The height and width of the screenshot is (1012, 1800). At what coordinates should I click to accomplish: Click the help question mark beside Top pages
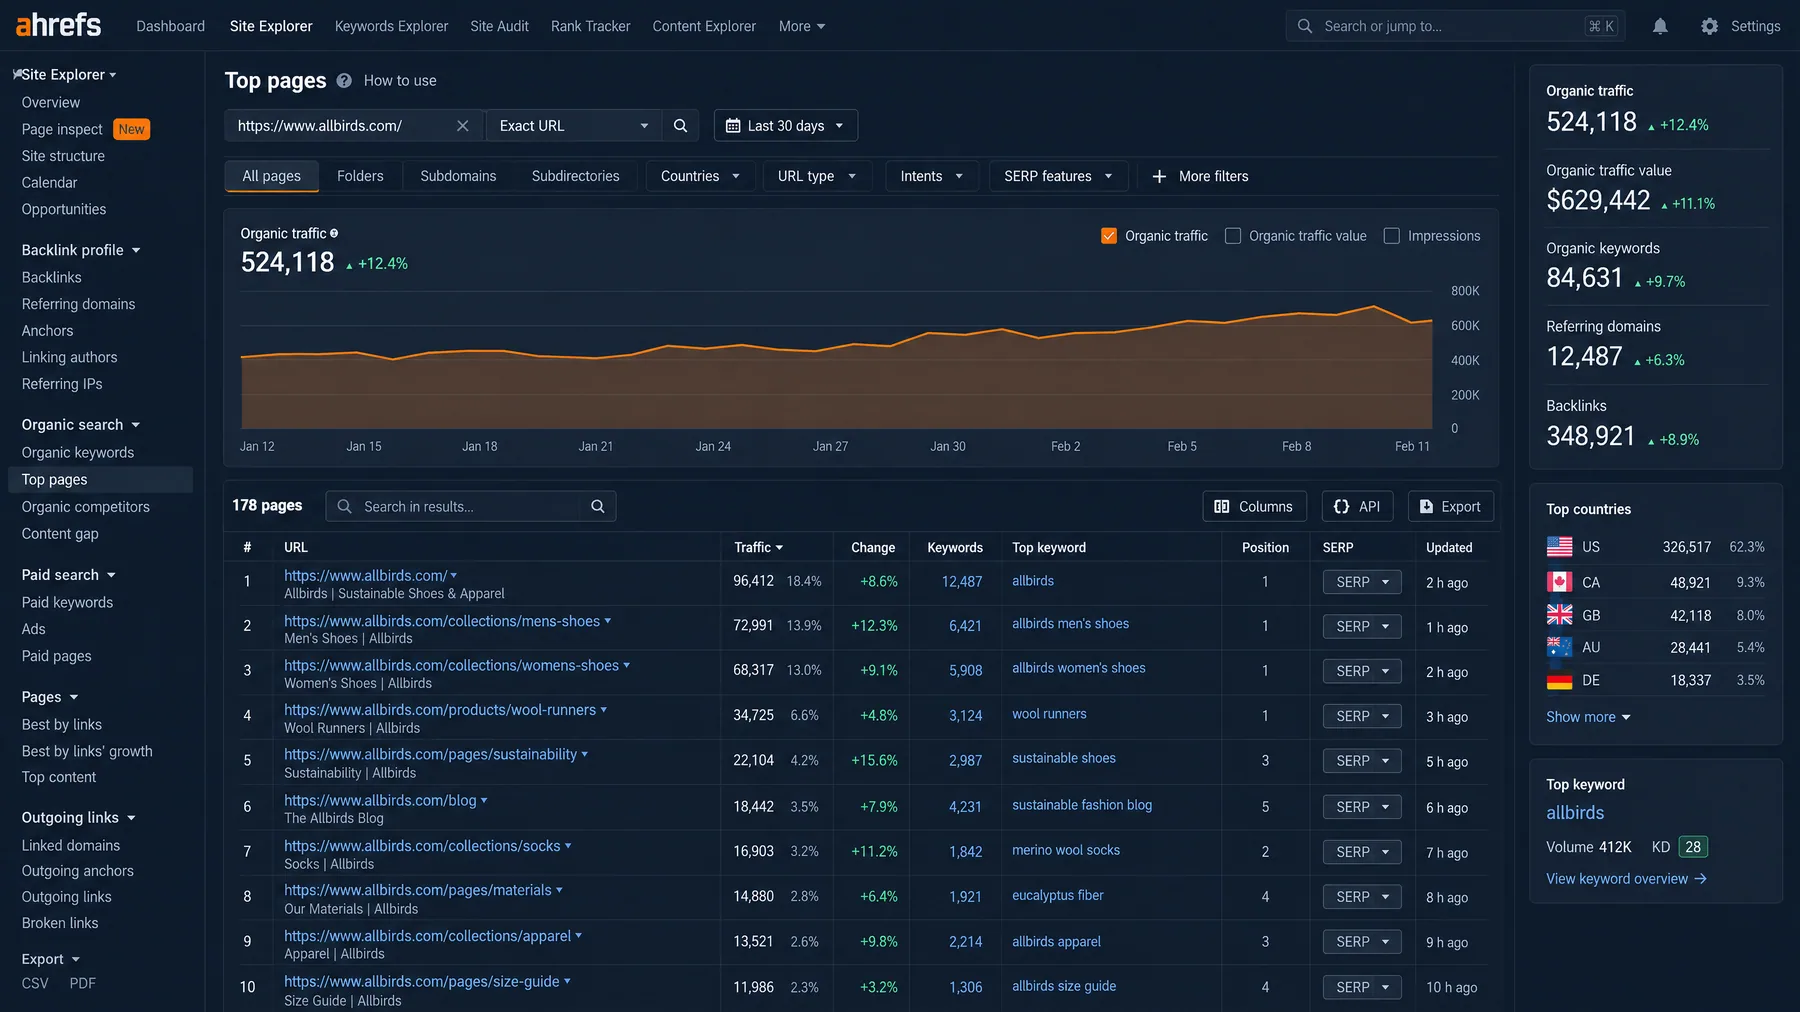click(344, 81)
